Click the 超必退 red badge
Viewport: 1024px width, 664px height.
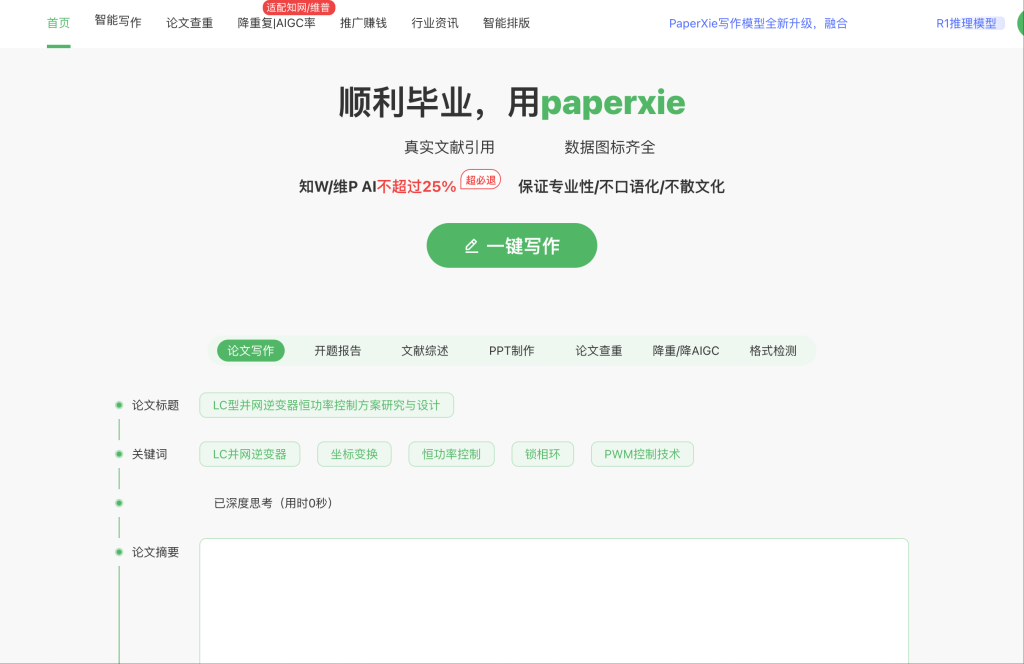pyautogui.click(x=481, y=180)
